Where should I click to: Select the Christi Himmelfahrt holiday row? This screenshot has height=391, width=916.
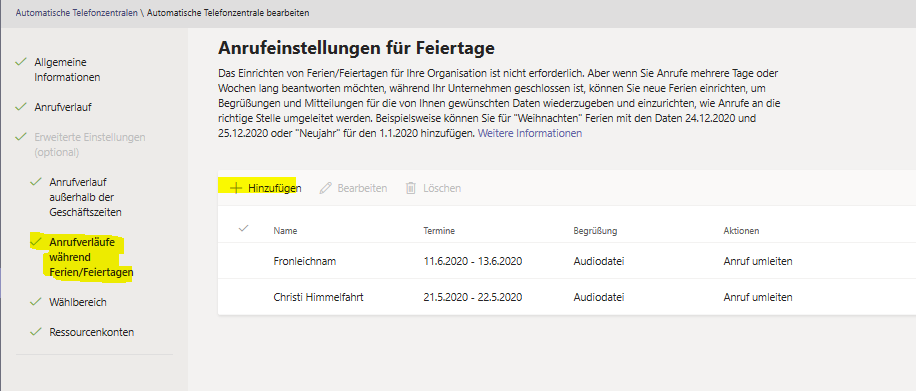[x=567, y=297]
